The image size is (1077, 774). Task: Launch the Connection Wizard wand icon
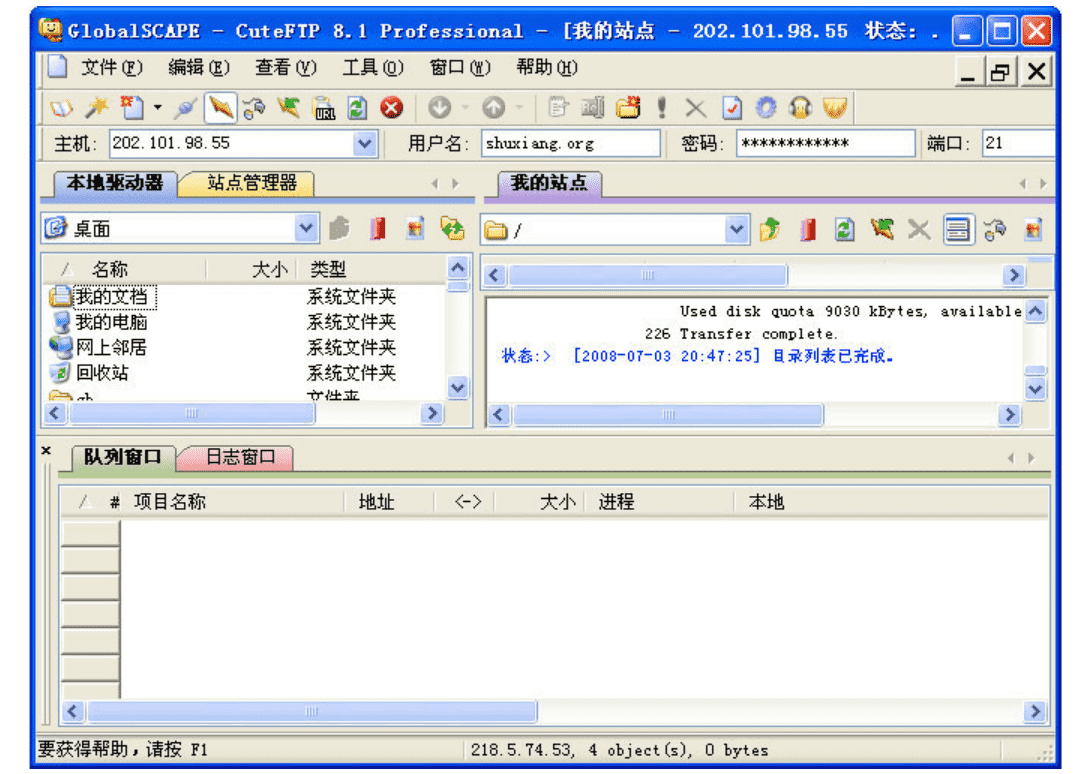[x=96, y=107]
